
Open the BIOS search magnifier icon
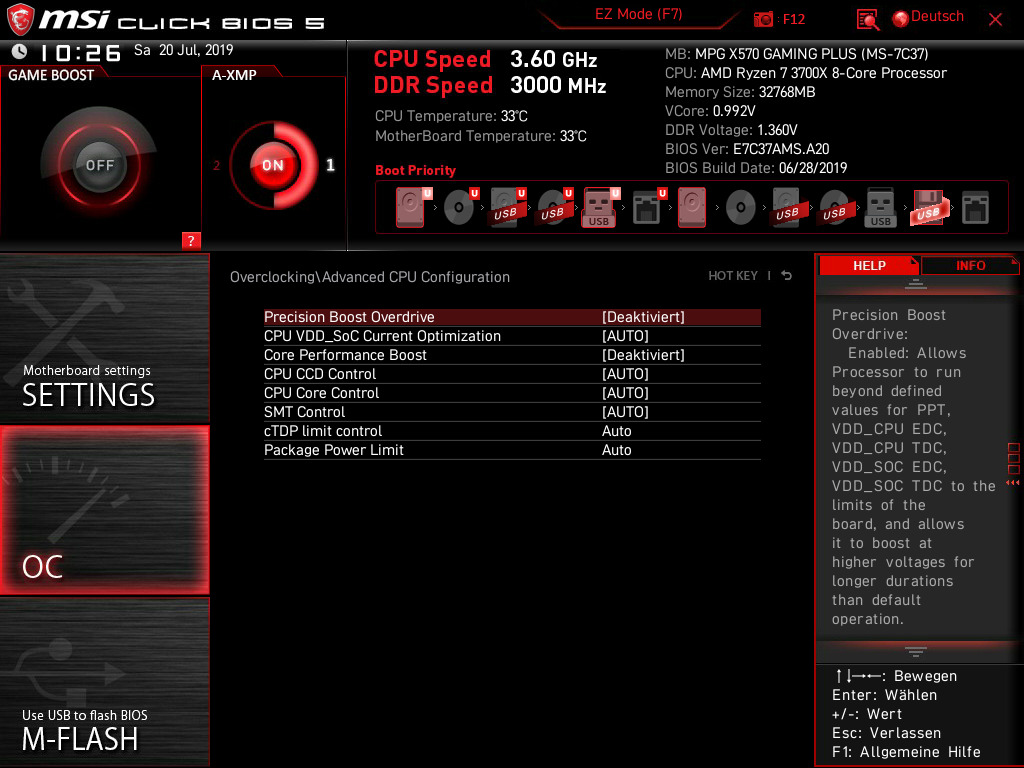coord(867,20)
